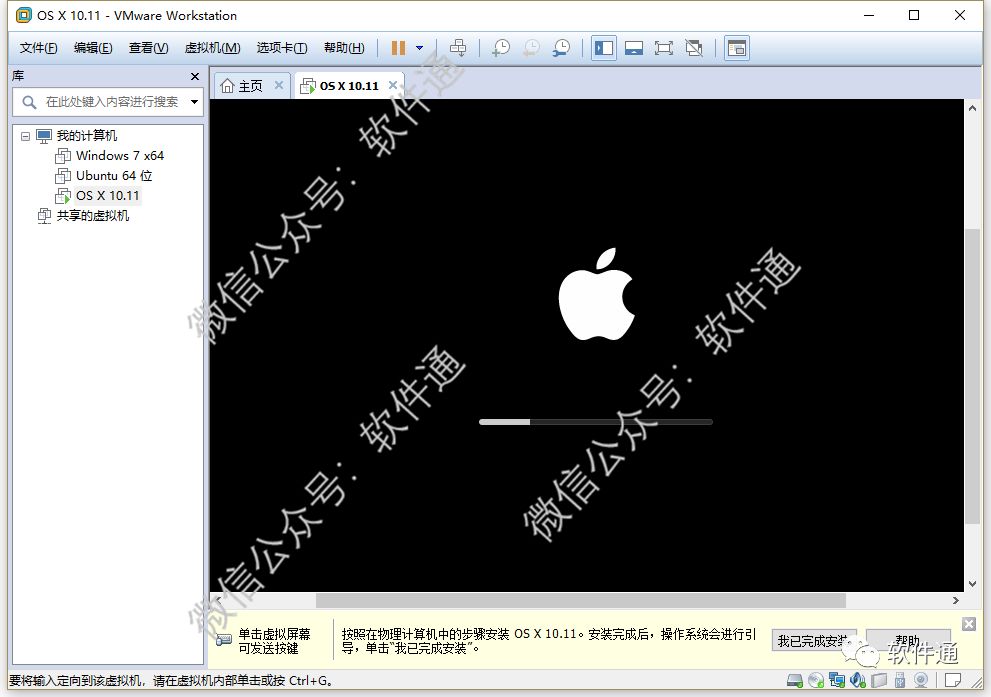Click the 我已完成安装 button
This screenshot has height=697, width=991.
[x=814, y=641]
